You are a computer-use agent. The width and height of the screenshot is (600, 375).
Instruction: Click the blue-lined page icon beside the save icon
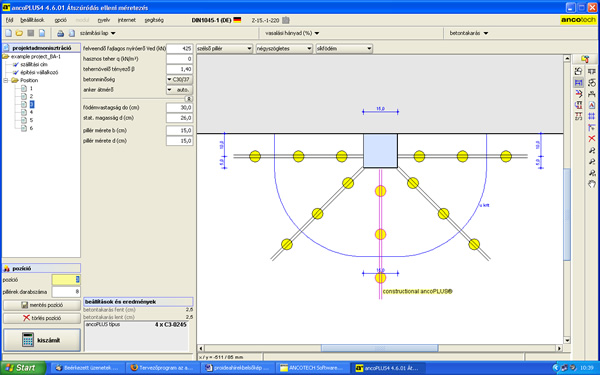pyautogui.click(x=42, y=33)
